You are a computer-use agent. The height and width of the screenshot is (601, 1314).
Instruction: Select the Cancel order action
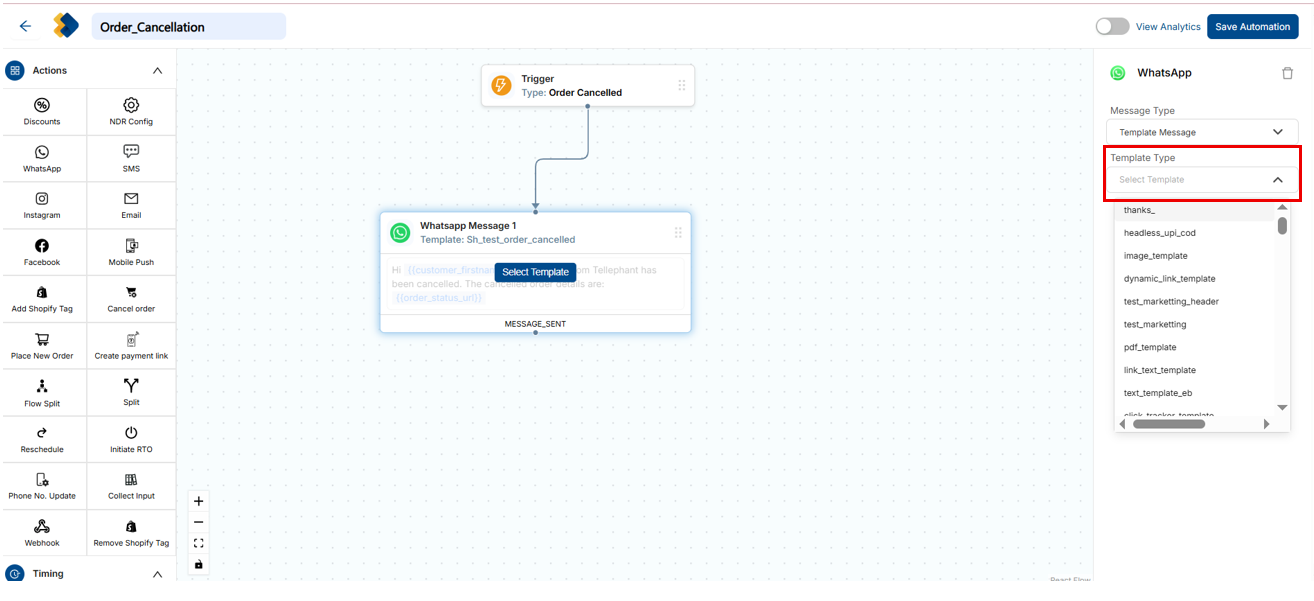[x=131, y=300]
